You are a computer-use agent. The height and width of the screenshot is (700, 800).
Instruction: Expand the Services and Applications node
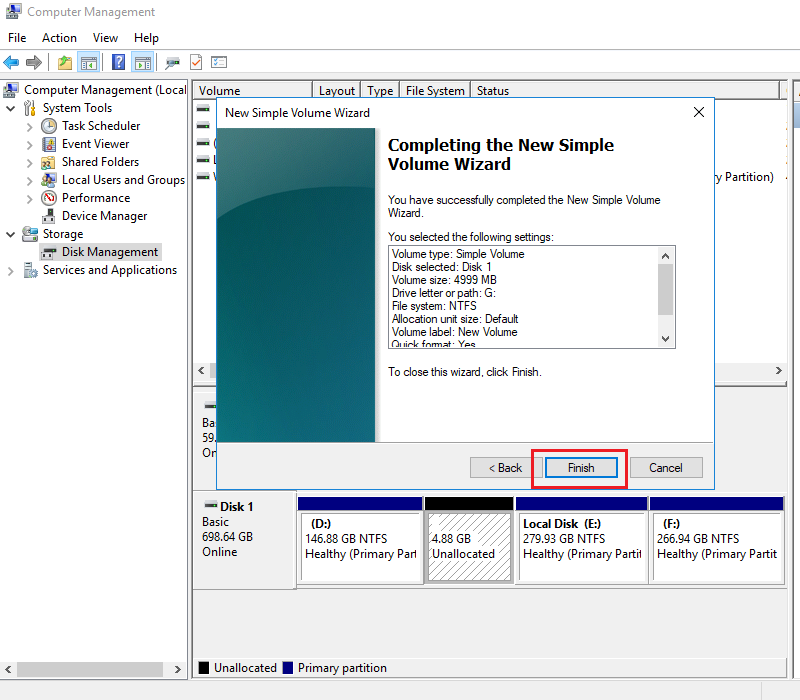pos(10,269)
